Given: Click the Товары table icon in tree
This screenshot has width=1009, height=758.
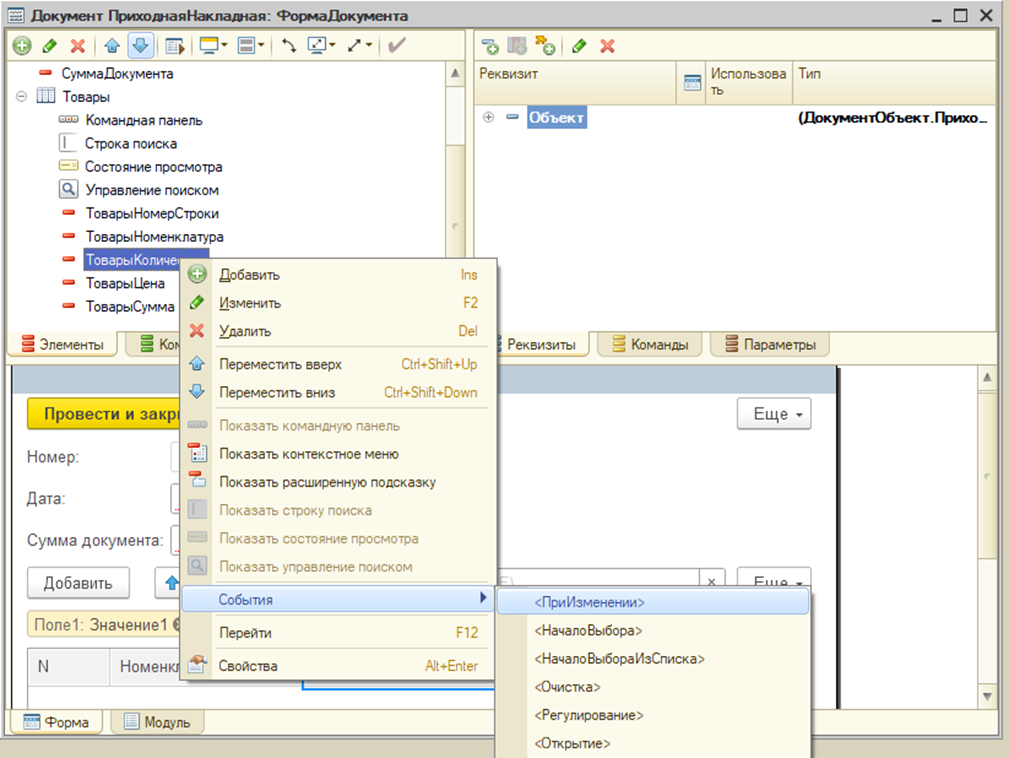Looking at the screenshot, I should tap(46, 97).
